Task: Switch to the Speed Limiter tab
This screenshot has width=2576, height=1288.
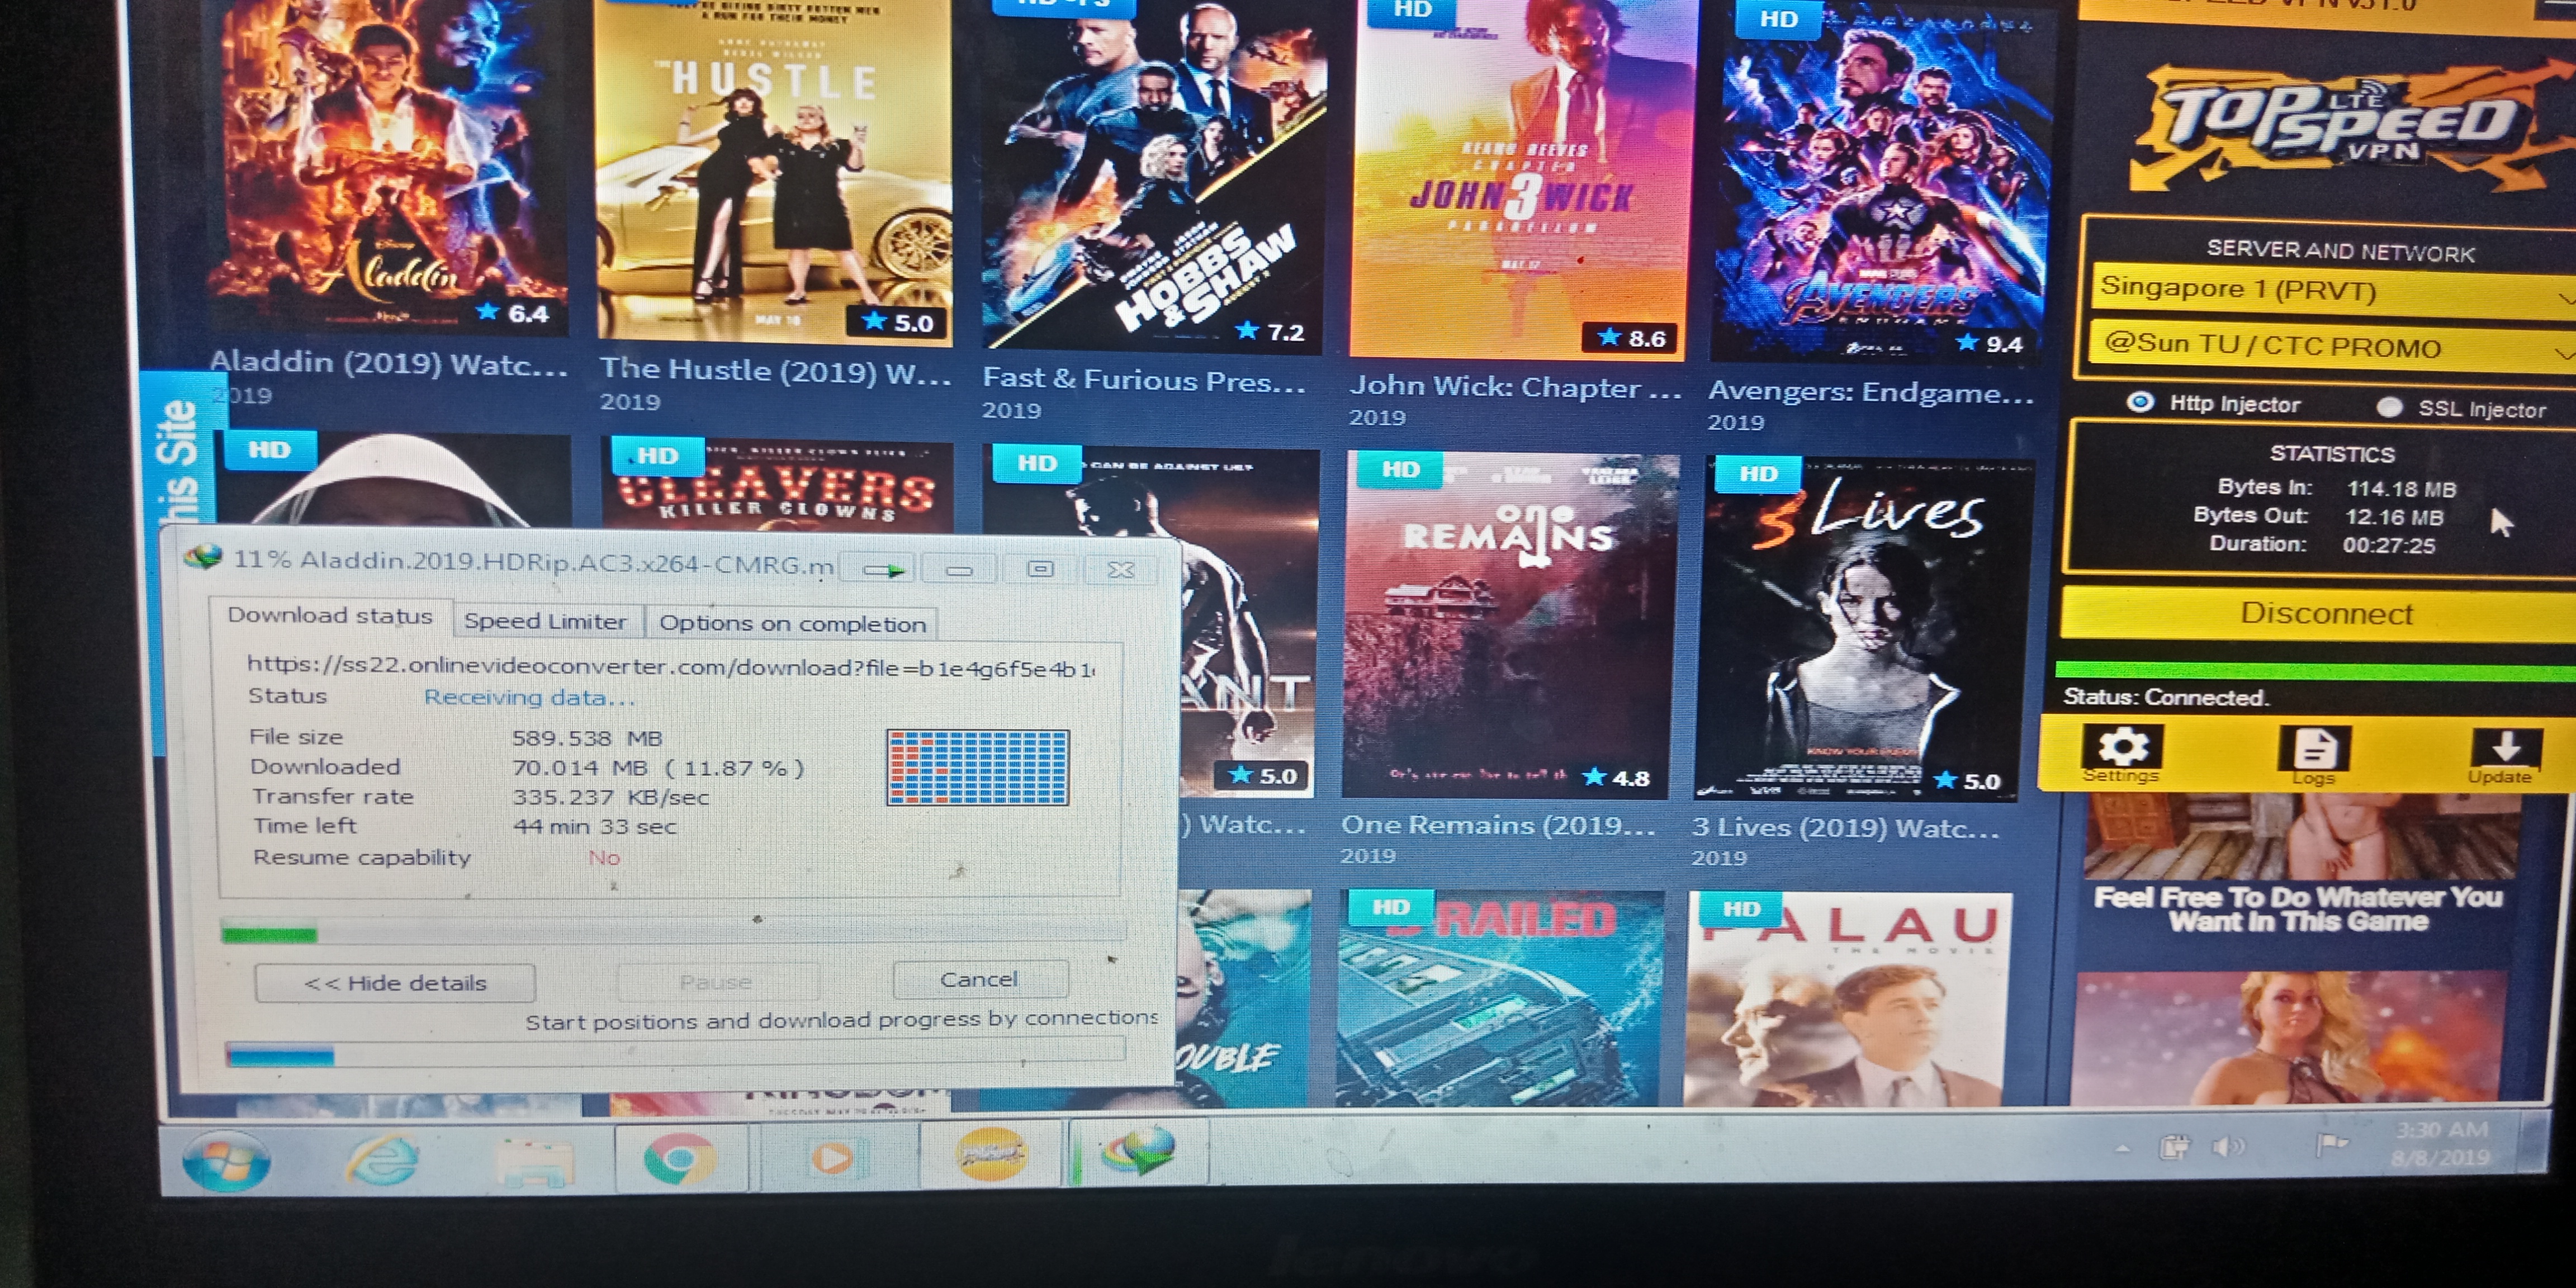Action: (545, 621)
